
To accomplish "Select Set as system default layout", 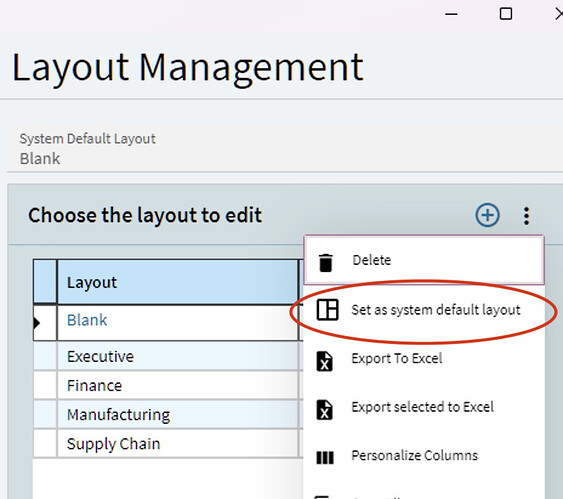I will click(424, 310).
